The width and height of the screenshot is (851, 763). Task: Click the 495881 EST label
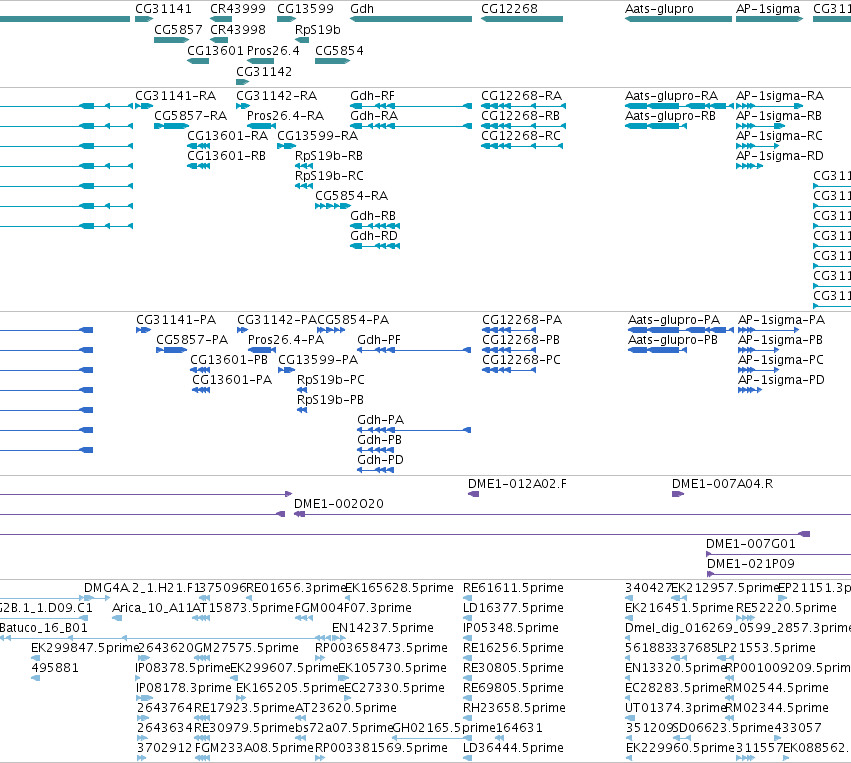[55, 667]
